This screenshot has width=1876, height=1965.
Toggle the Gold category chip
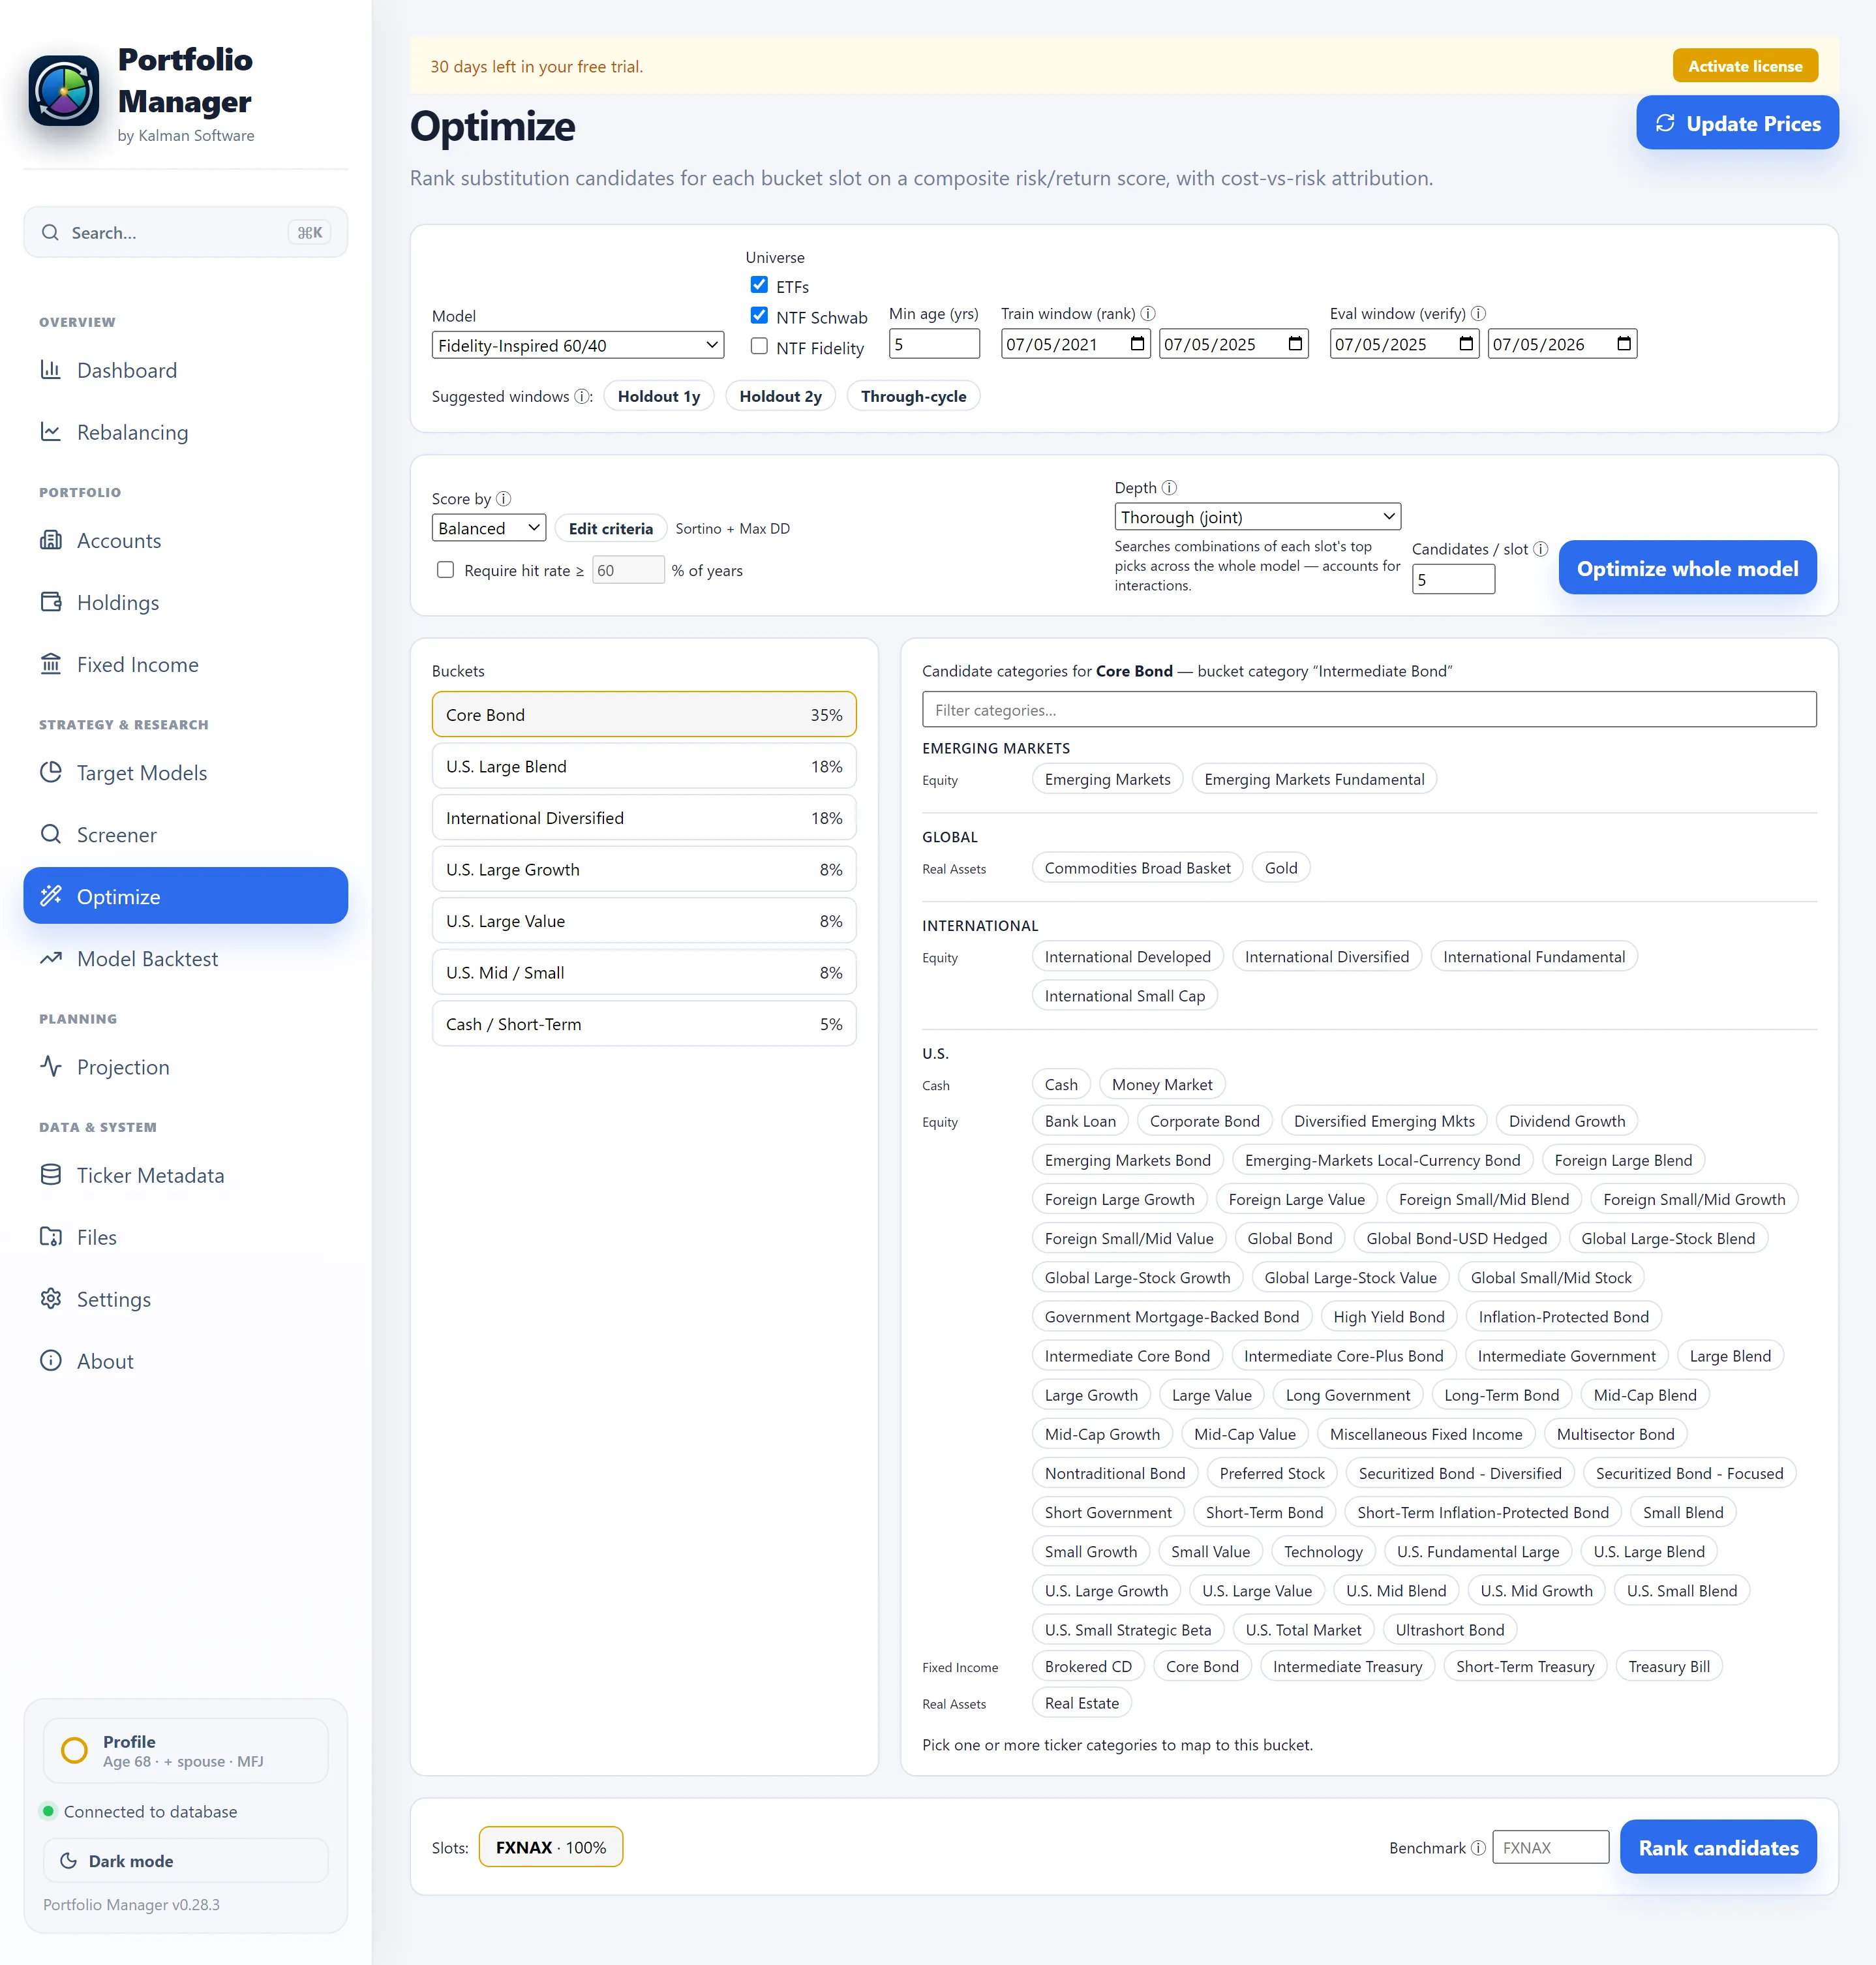click(x=1280, y=868)
